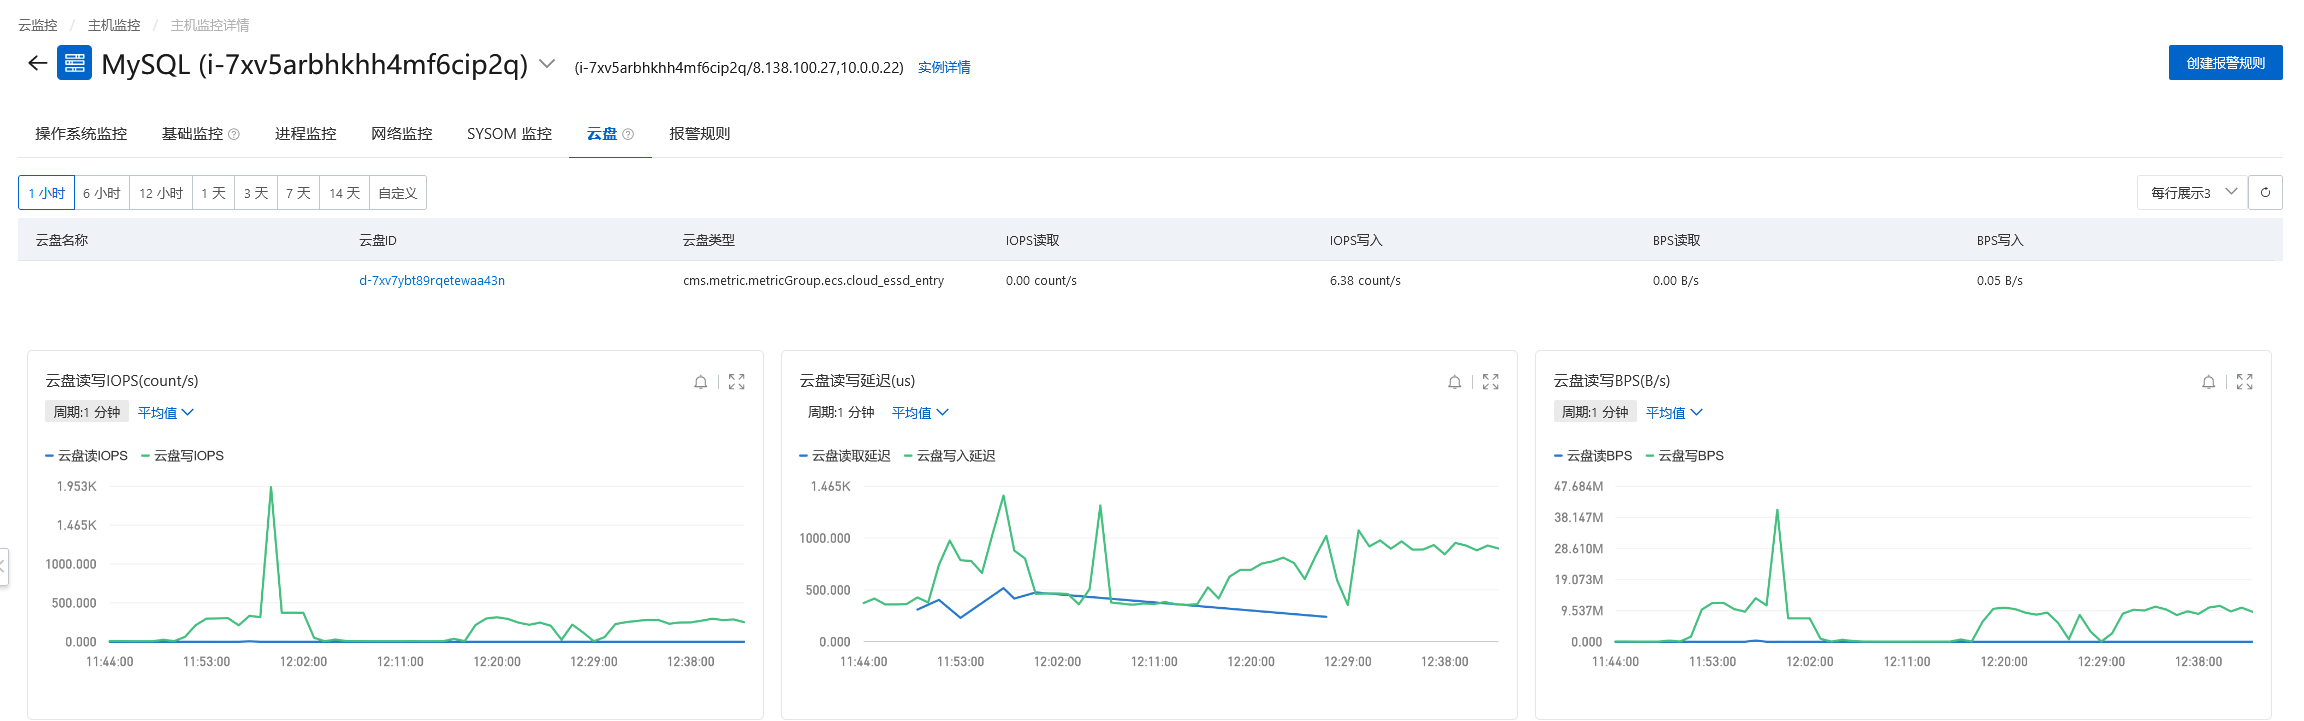The height and width of the screenshot is (721, 2304).
Task: Switch to the SYSOM 监控 tab
Action: (509, 134)
